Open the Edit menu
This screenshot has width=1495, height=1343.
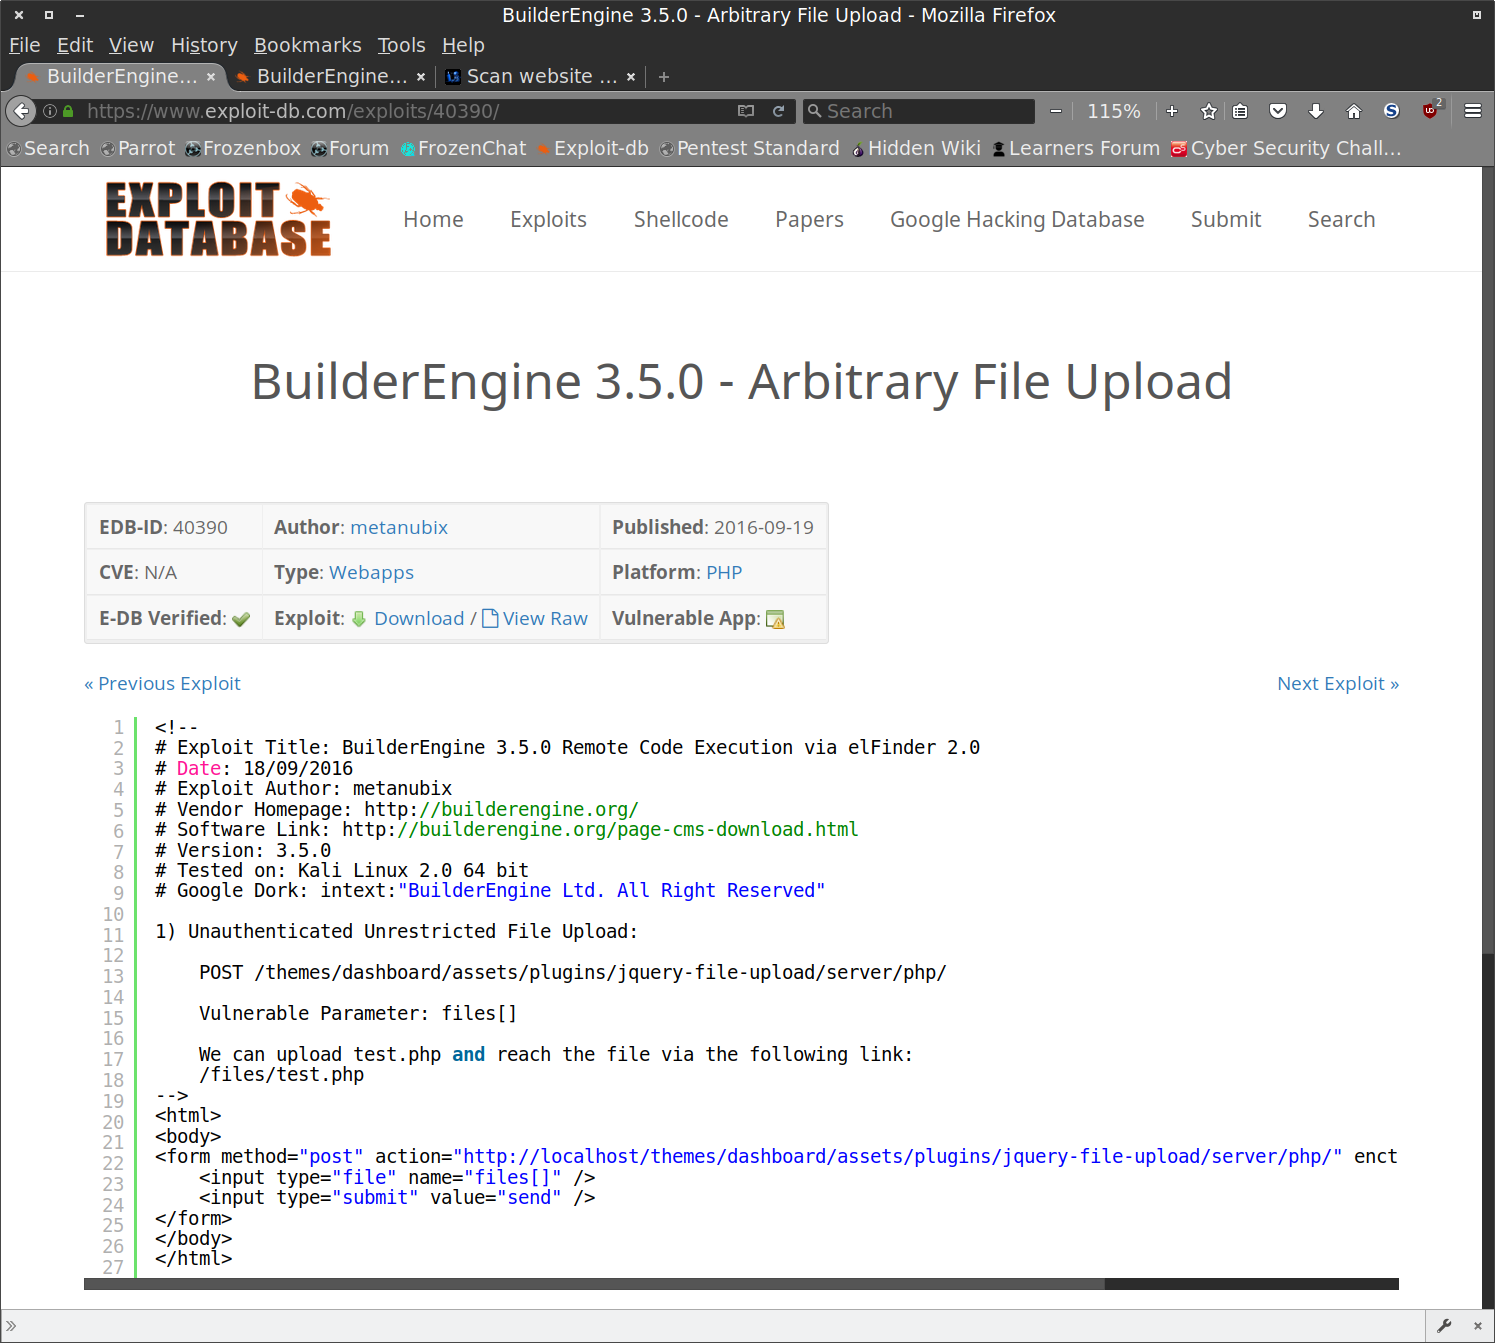pyautogui.click(x=75, y=45)
